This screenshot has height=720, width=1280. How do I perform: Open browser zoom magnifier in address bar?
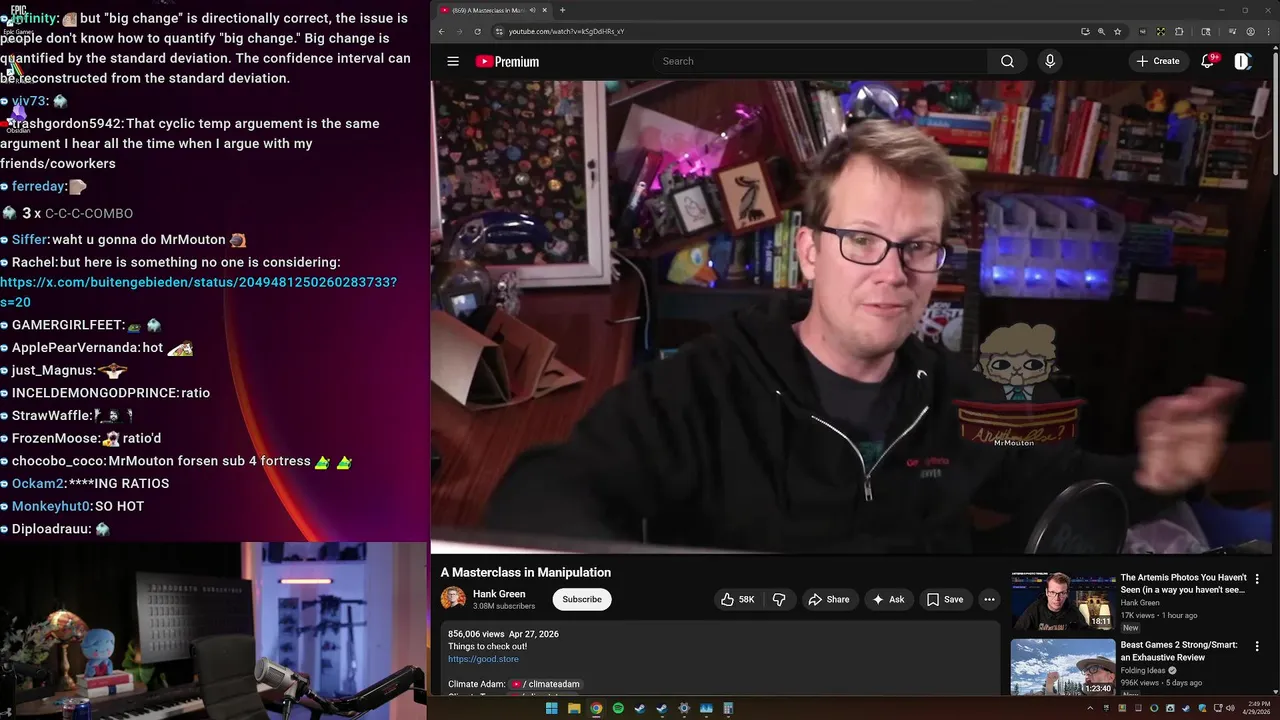(1101, 31)
